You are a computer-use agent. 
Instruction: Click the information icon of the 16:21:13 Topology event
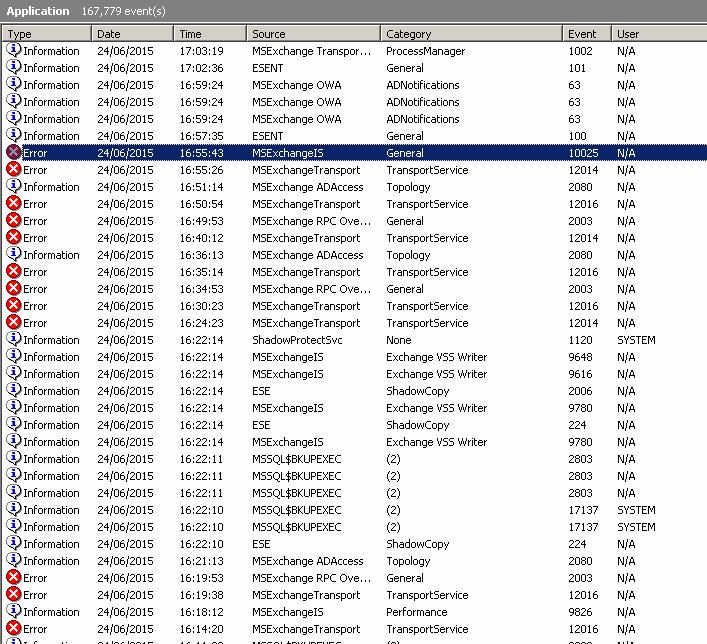[14, 560]
